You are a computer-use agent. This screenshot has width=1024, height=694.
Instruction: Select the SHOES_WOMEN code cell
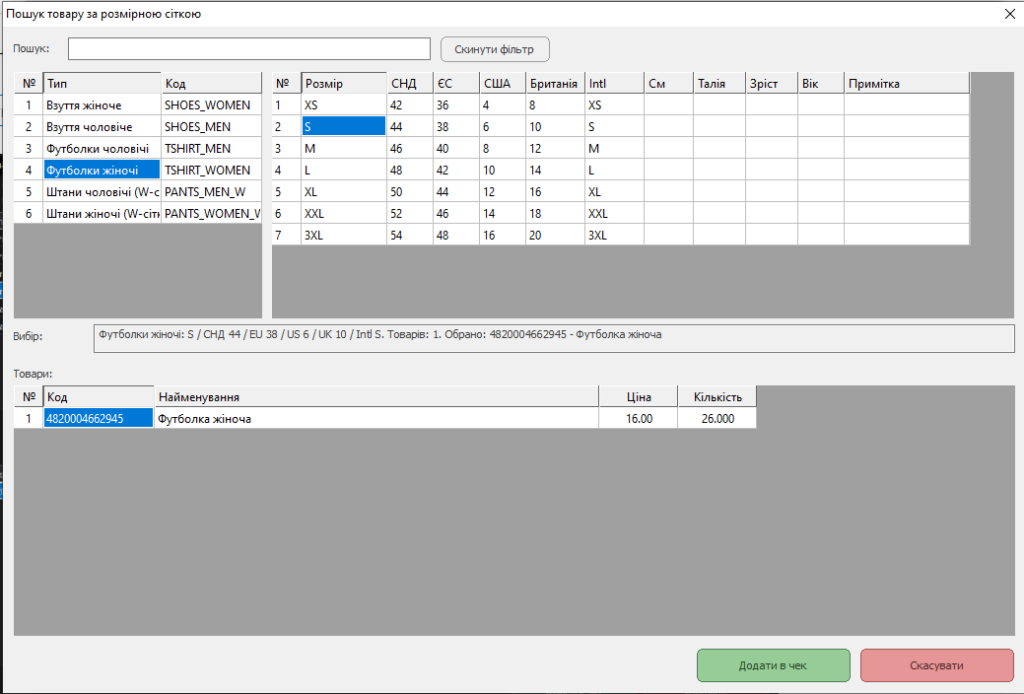(x=210, y=105)
